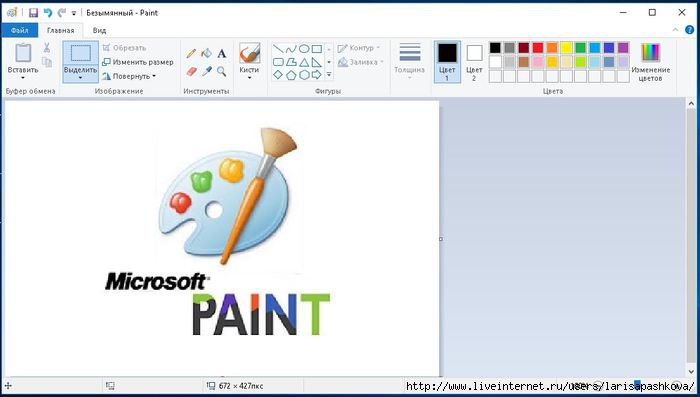700x397 pixels.
Task: Click the Изменить размер button
Action: coord(138,62)
